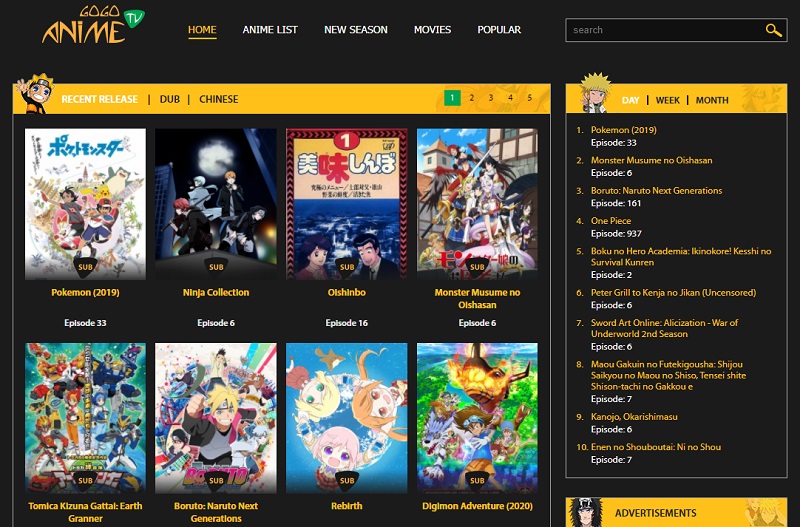Switch to the Chinese tab
Image resolution: width=800 pixels, height=527 pixels.
click(218, 99)
